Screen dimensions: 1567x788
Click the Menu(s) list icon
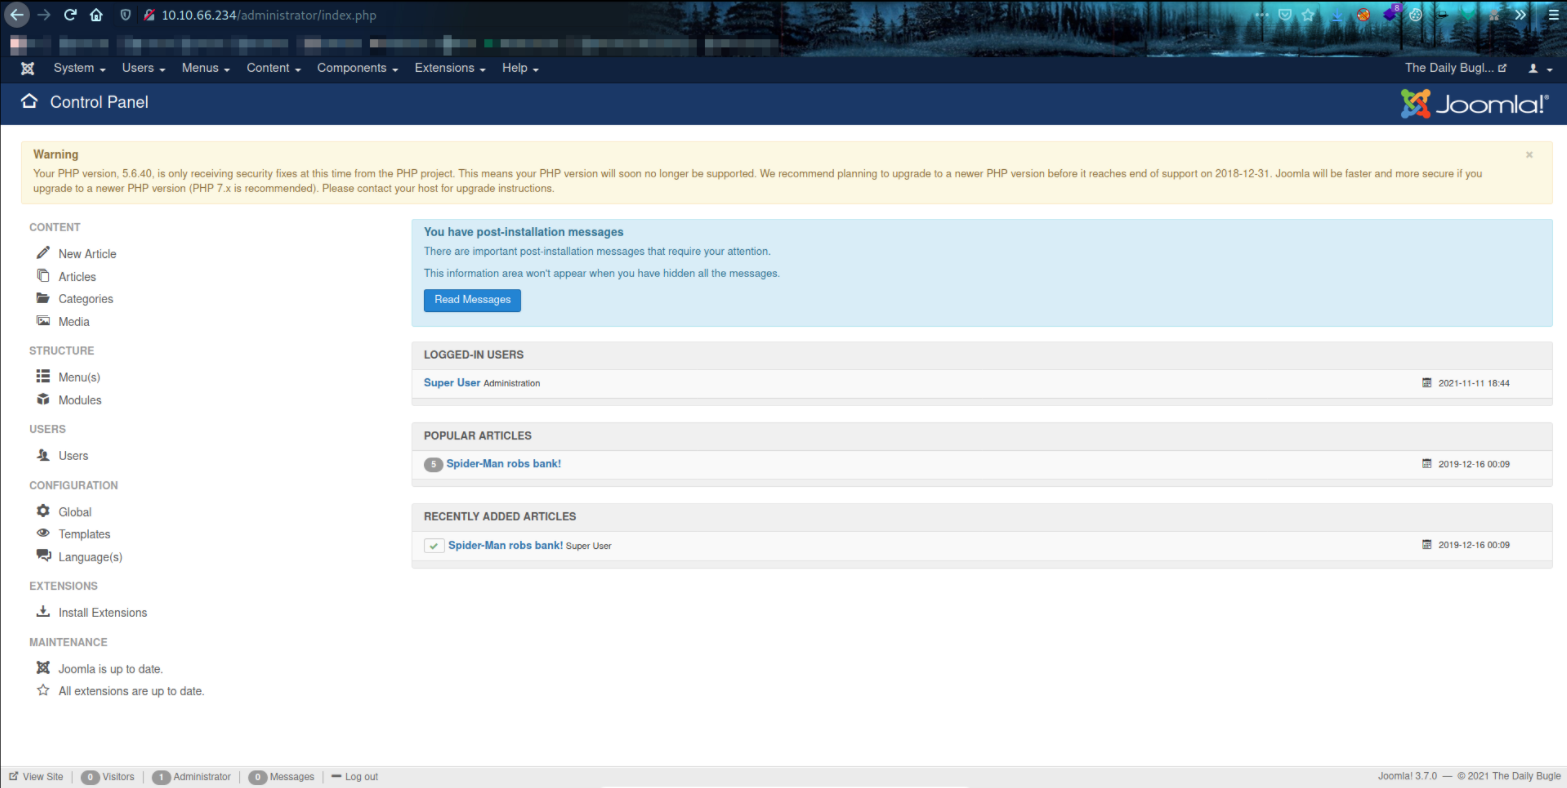point(43,376)
